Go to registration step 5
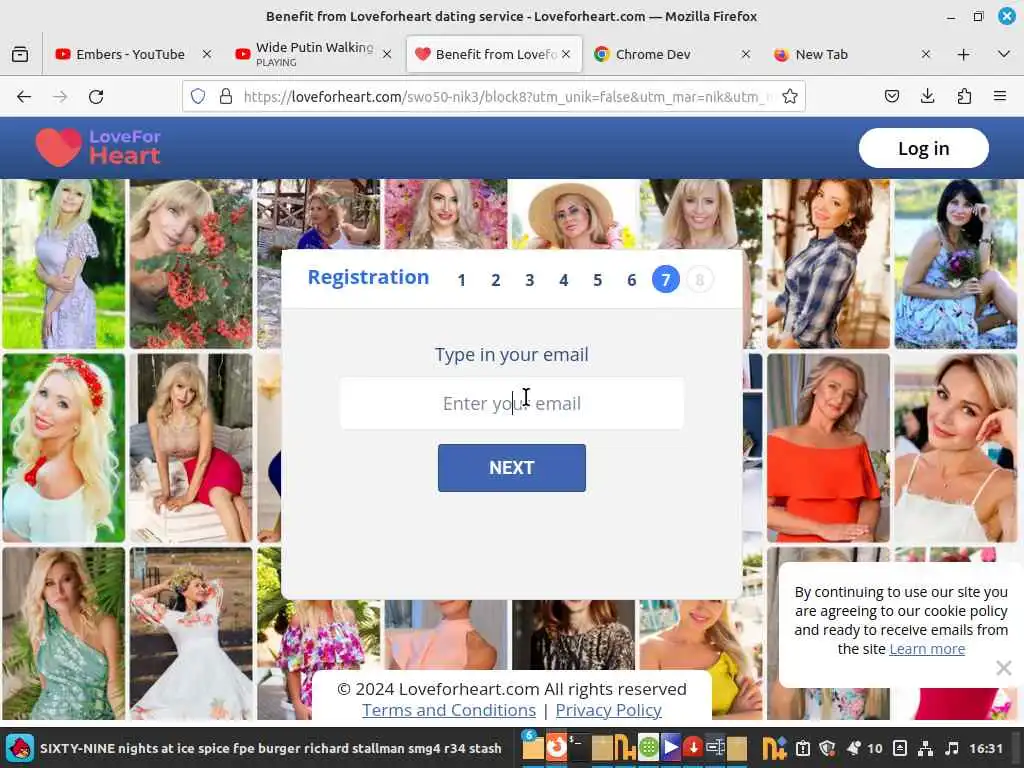The width and height of the screenshot is (1024, 768). [598, 280]
